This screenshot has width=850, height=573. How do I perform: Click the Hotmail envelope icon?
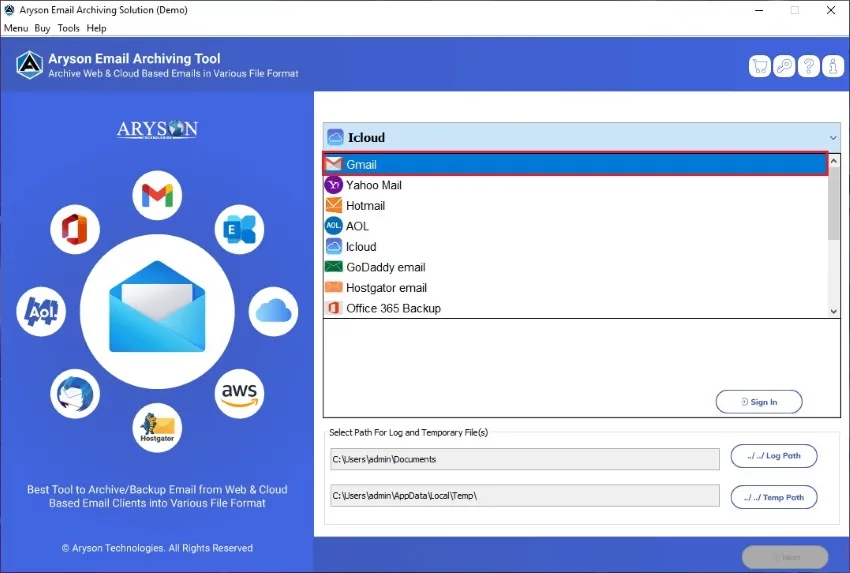click(334, 205)
